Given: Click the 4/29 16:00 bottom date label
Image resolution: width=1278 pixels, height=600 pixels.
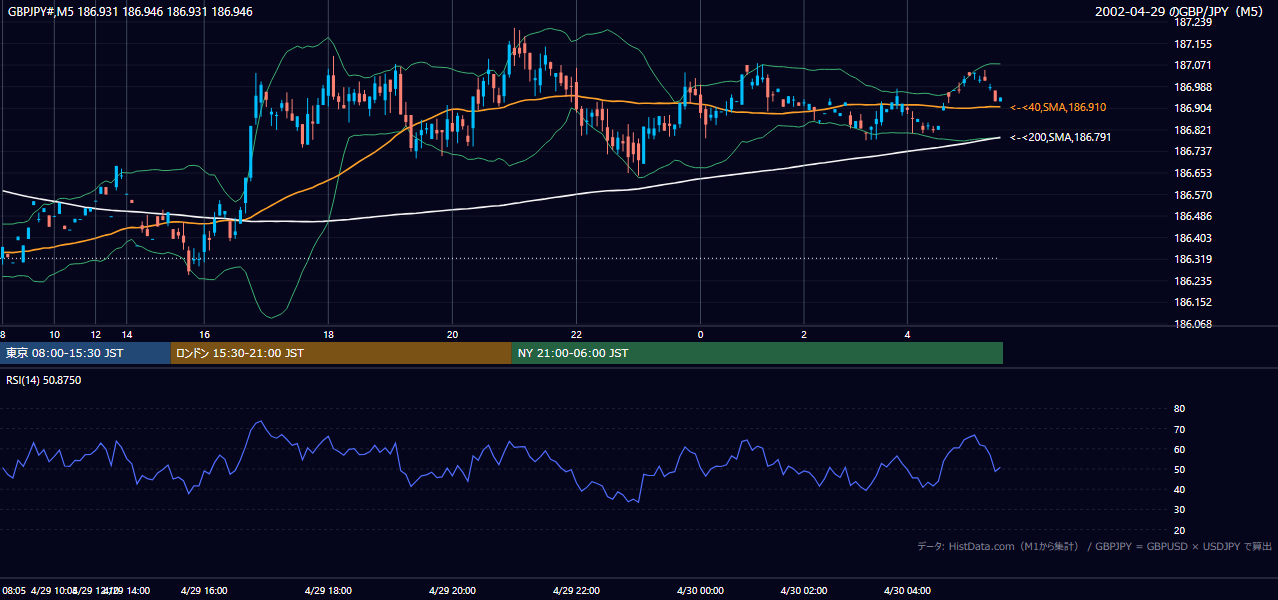Looking at the screenshot, I should [x=204, y=591].
